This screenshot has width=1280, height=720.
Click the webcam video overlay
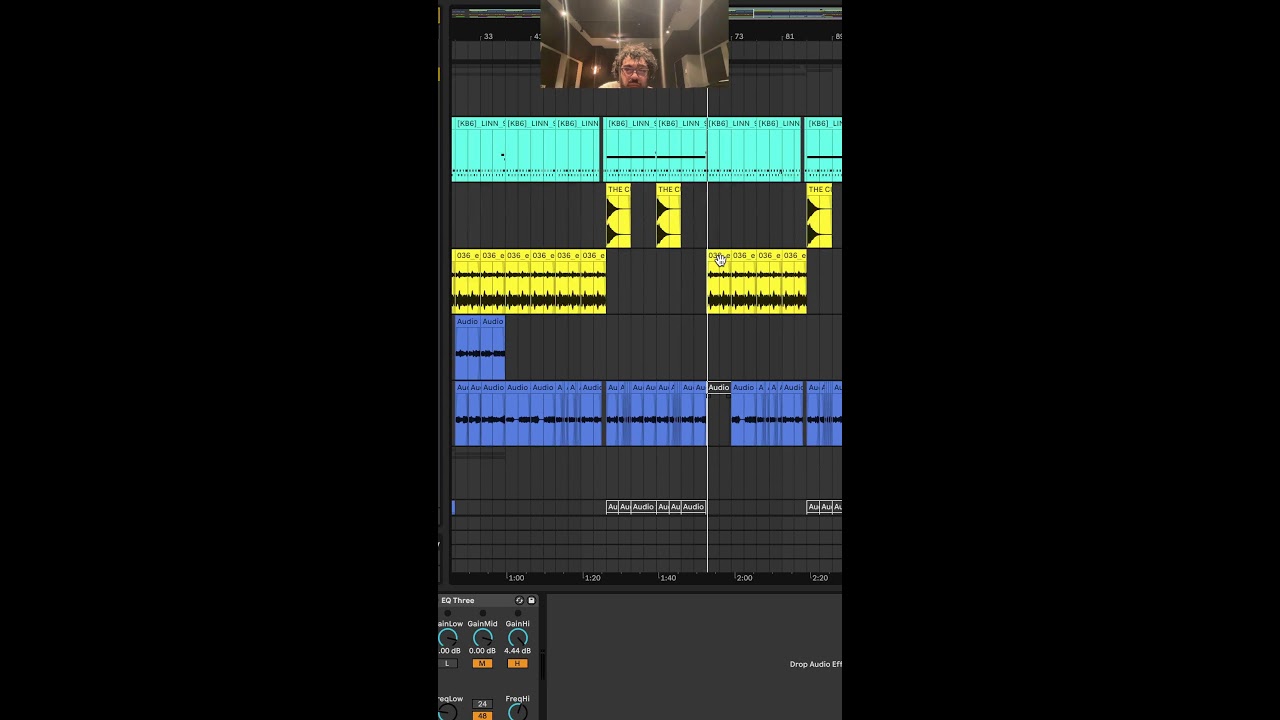634,44
